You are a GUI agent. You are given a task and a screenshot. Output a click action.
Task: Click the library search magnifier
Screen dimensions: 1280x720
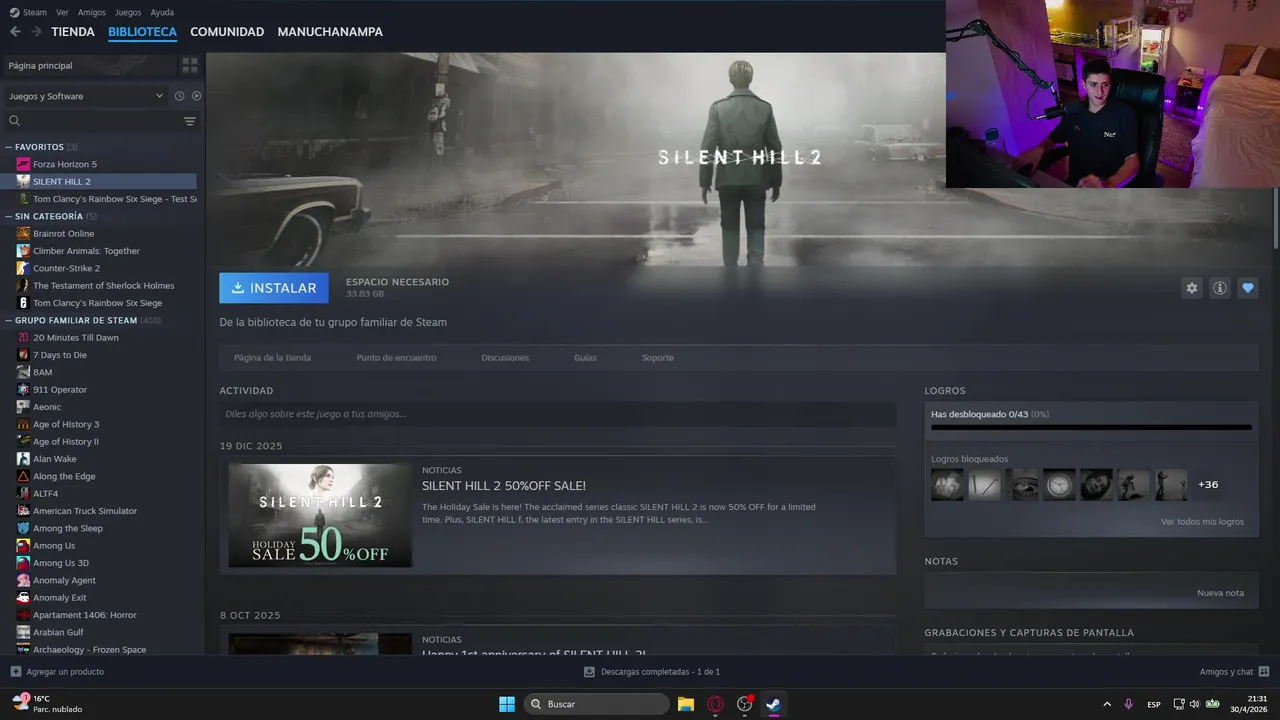[x=14, y=121]
